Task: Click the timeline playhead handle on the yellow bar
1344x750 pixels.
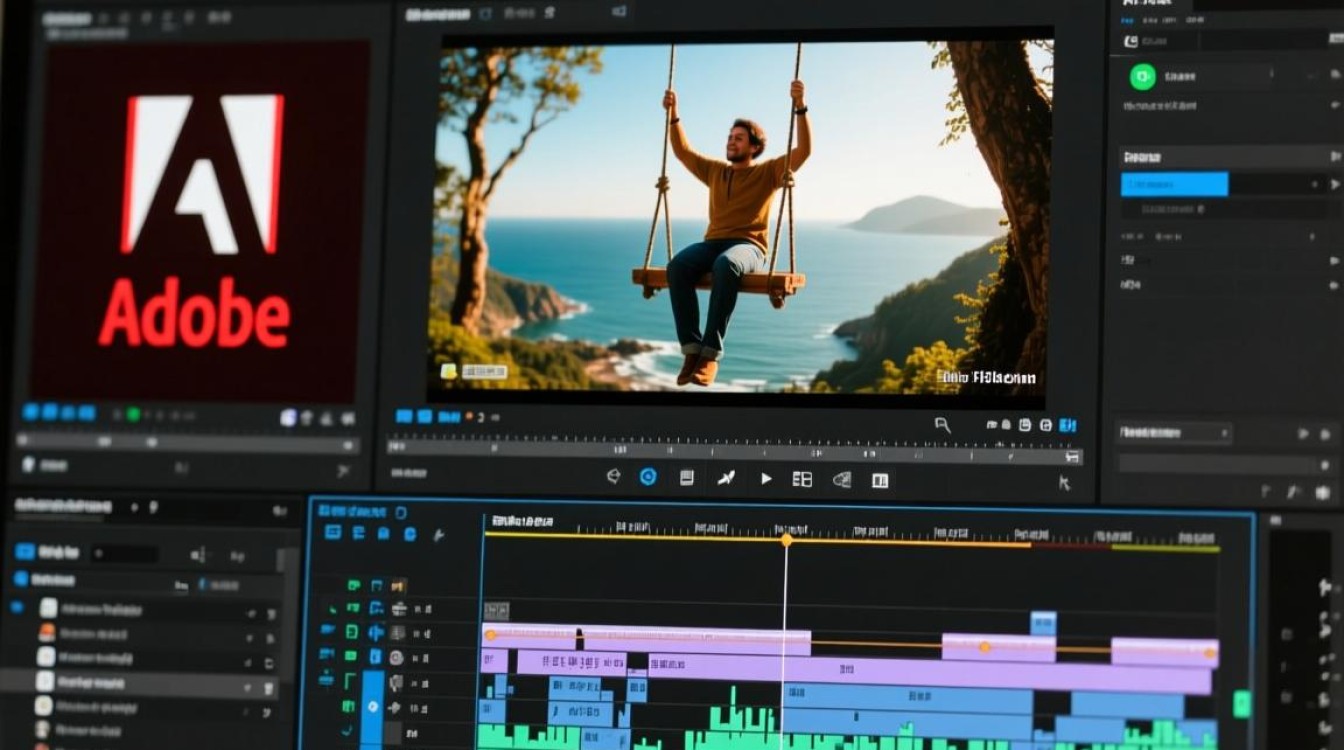Action: [786, 540]
